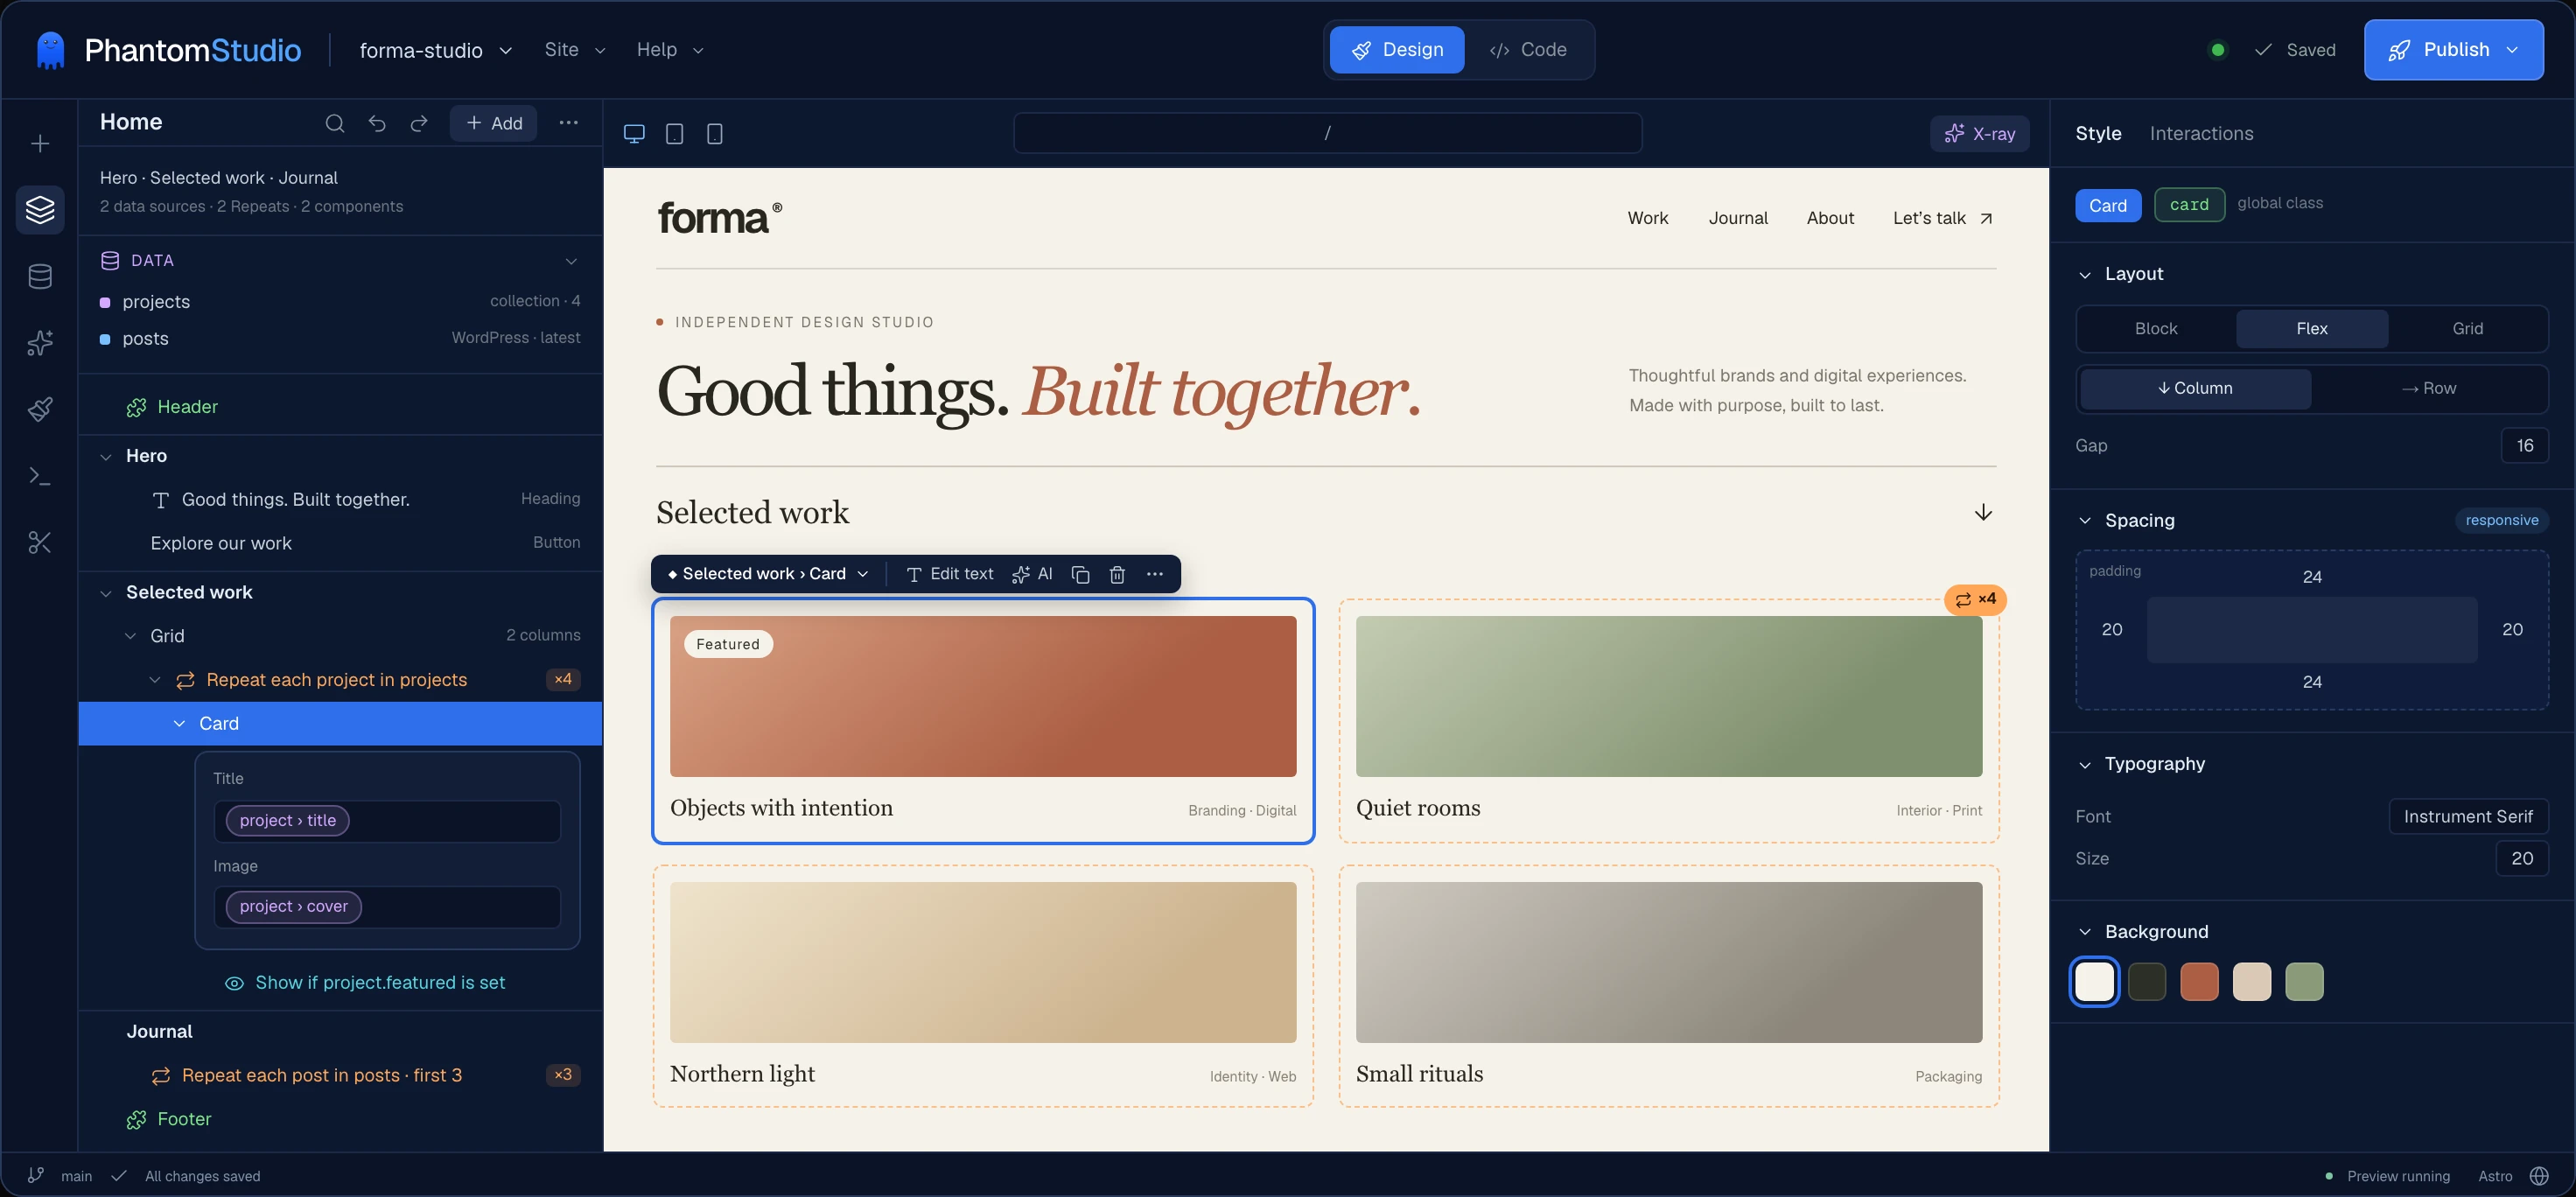Open the Style tab
The width and height of the screenshot is (2576, 1197).
point(2098,134)
